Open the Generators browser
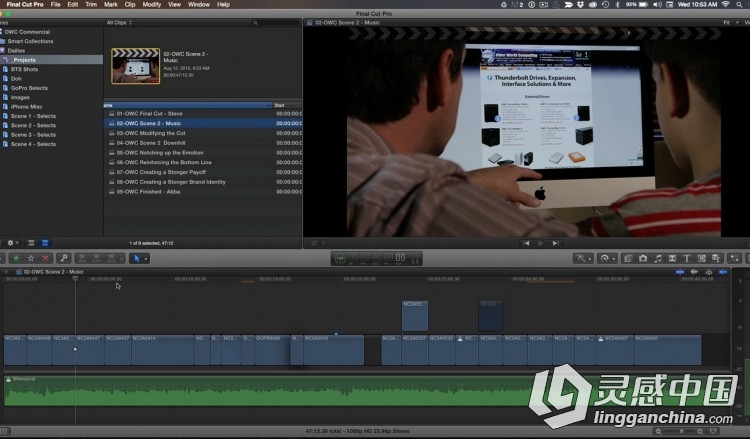The width and height of the screenshot is (750, 439). (x=702, y=258)
